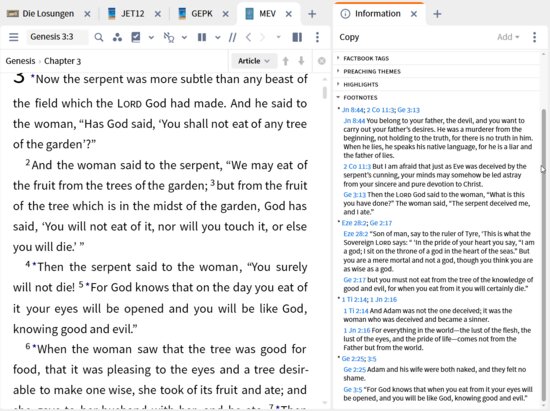Image resolution: width=550 pixels, height=411 pixels.
Task: Close the MEV tab
Action: coord(289,14)
